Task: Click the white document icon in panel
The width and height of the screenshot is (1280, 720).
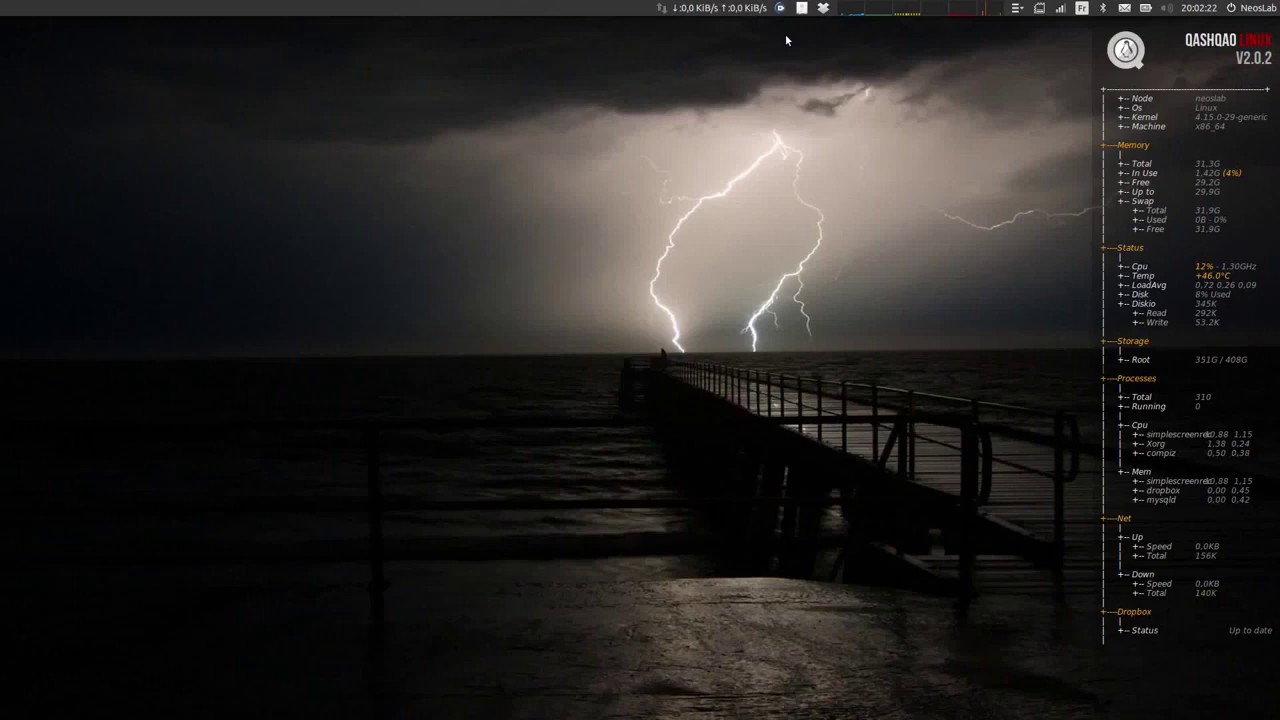Action: 801,8
